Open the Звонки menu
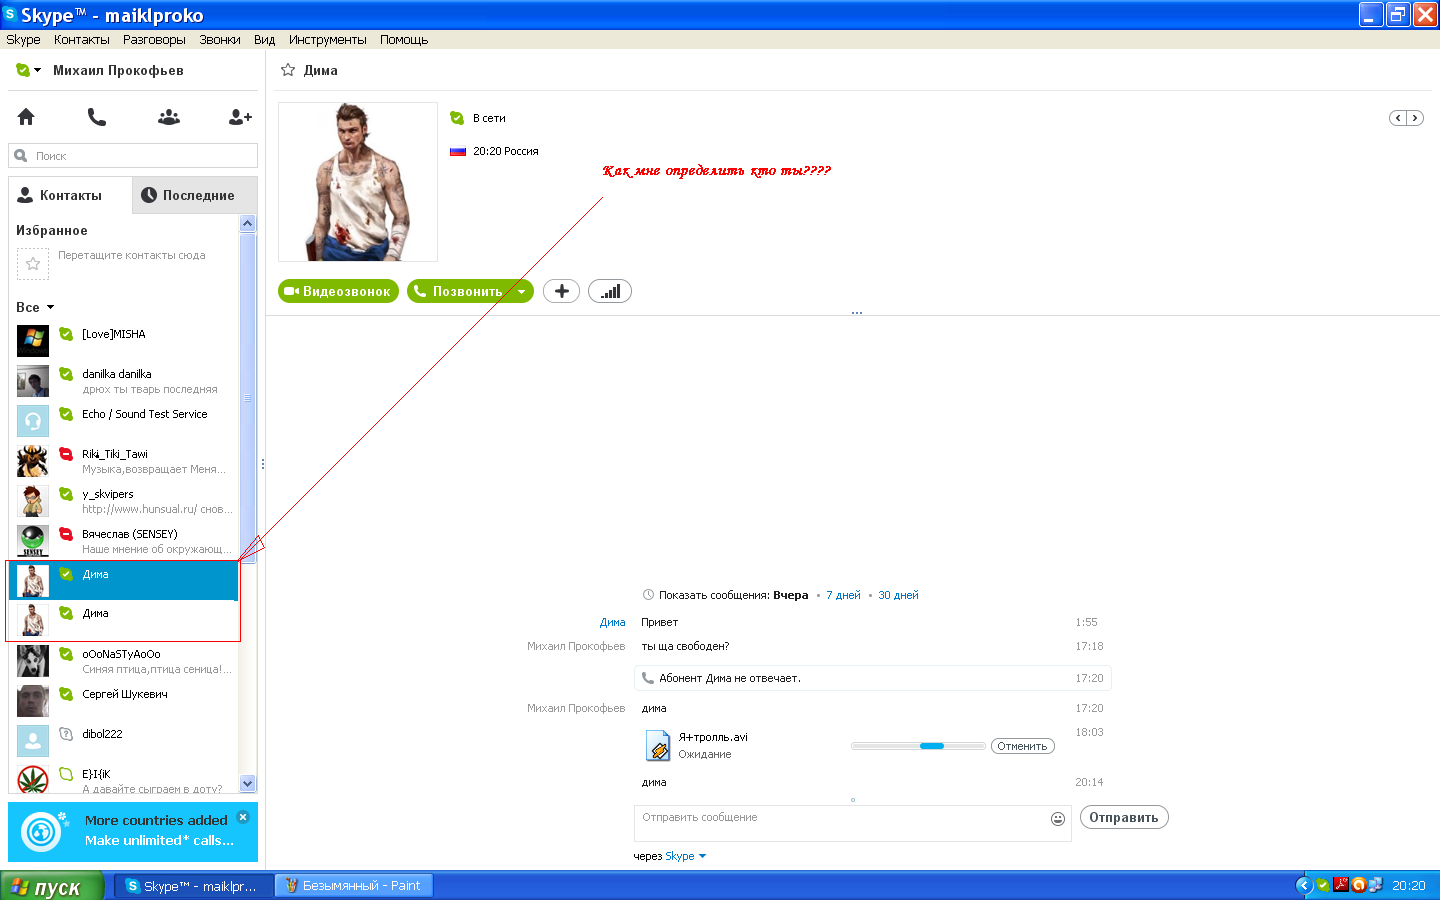The height and width of the screenshot is (900, 1440). click(x=220, y=40)
